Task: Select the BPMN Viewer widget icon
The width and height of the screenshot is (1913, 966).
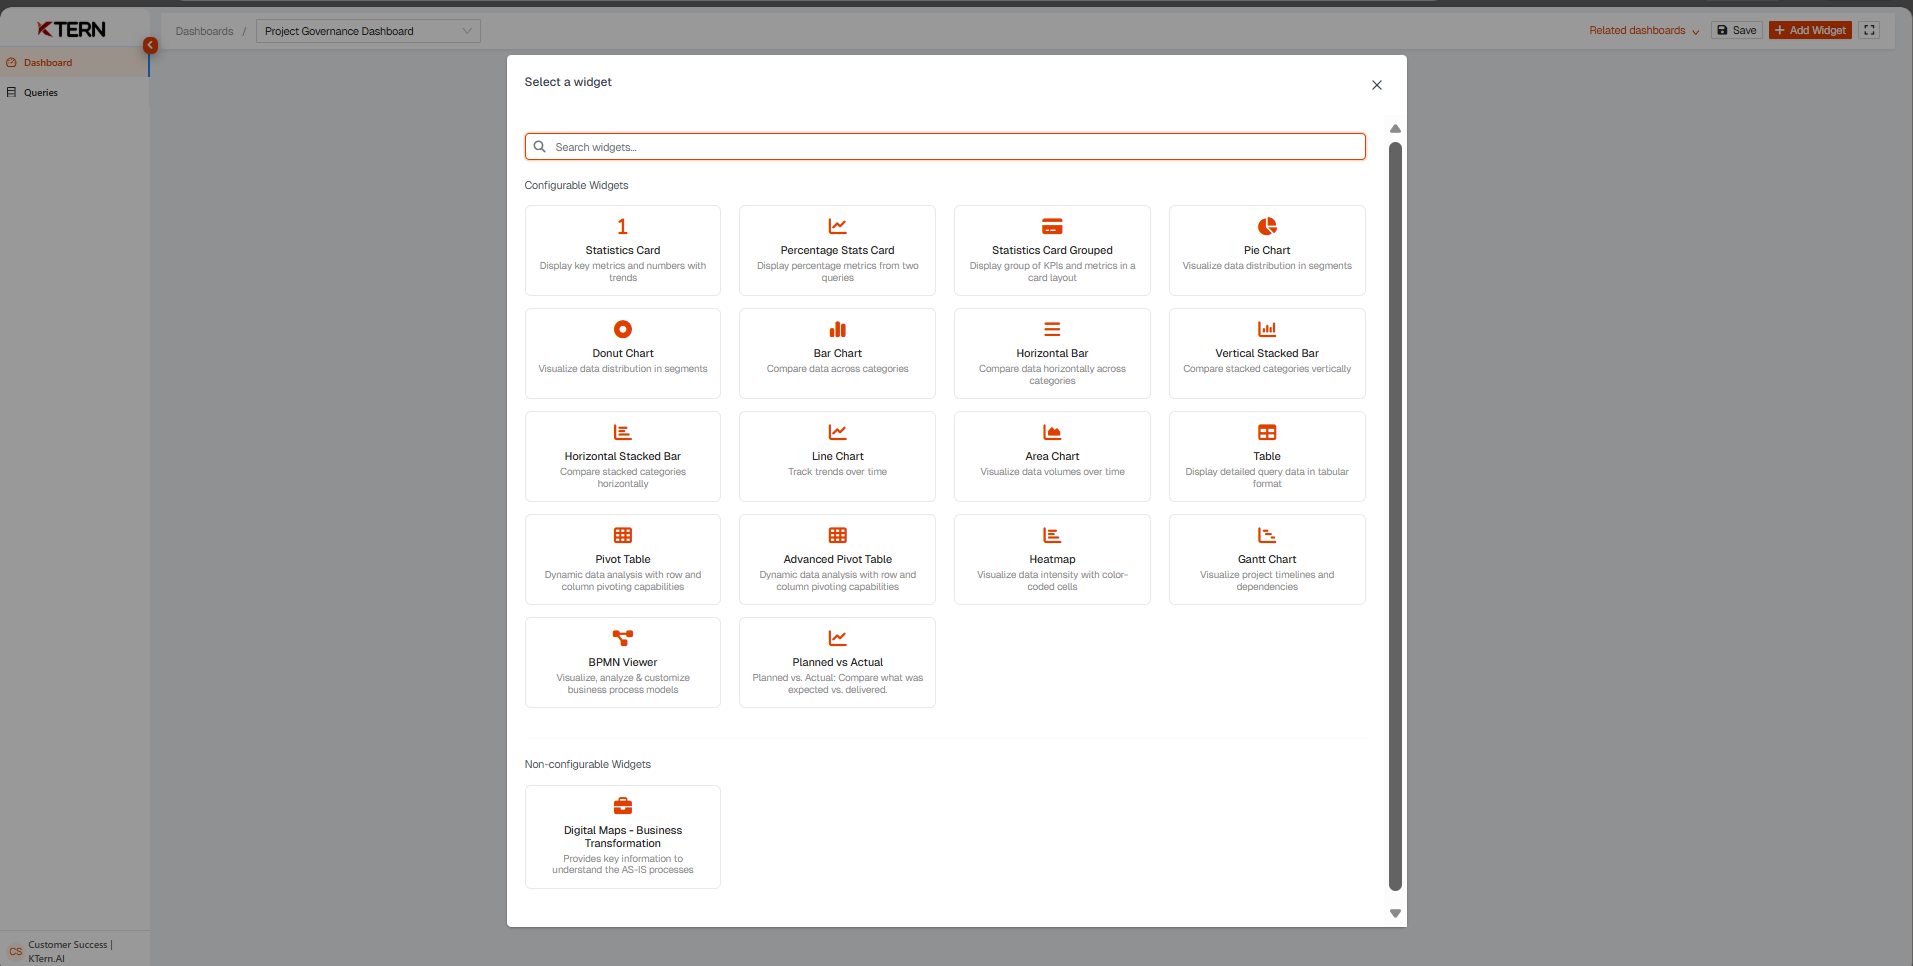Action: click(622, 639)
